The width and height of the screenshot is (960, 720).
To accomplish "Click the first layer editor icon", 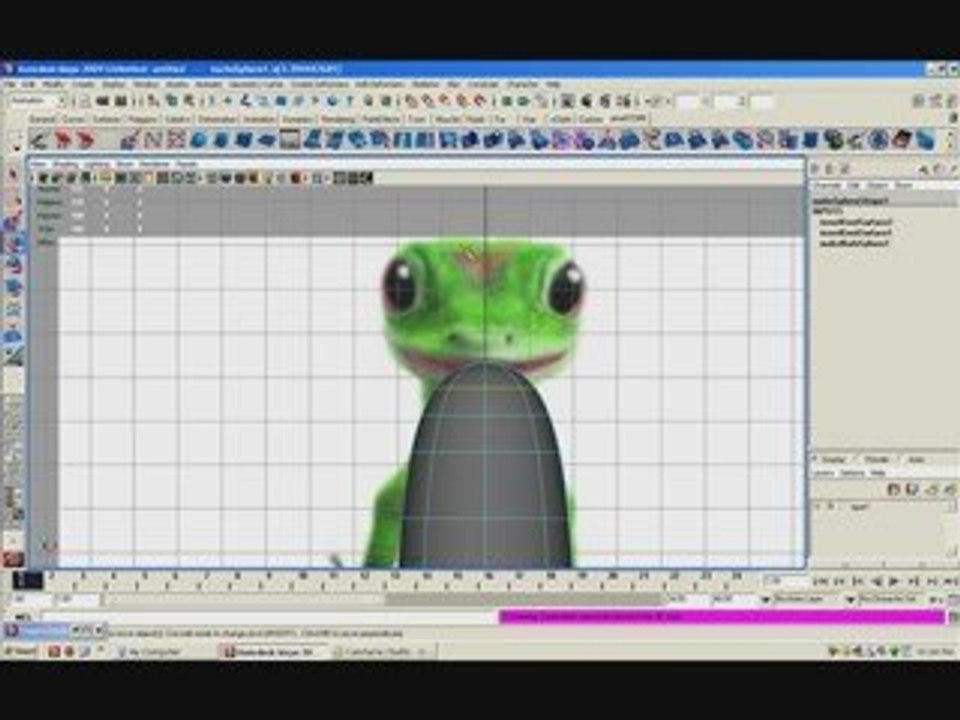I will pyautogui.click(x=894, y=489).
